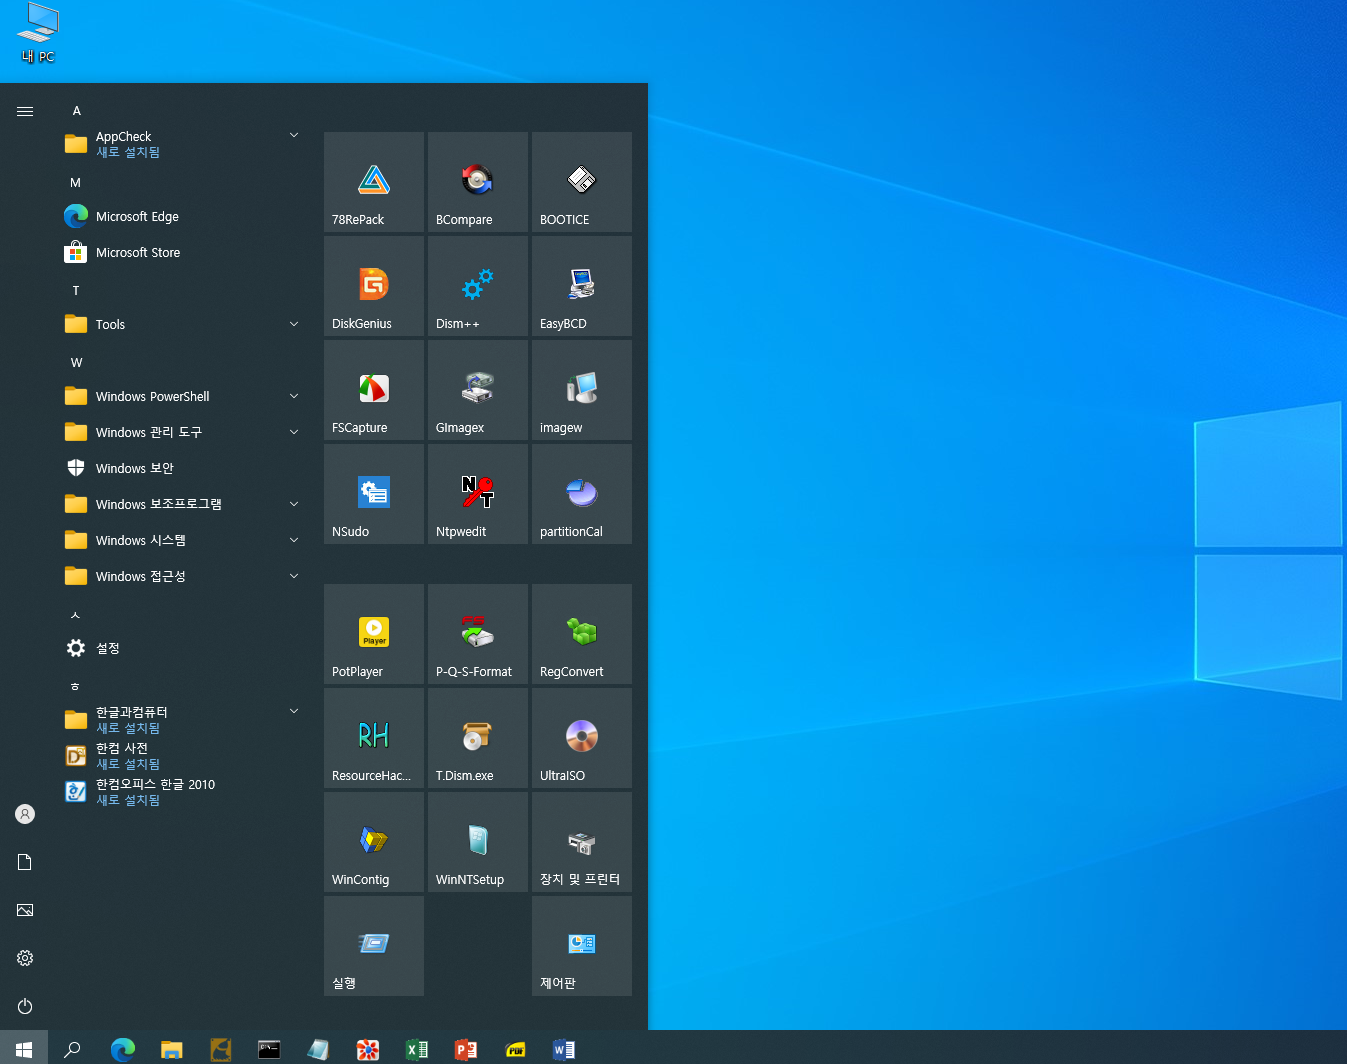Click the Windows Start button

pyautogui.click(x=24, y=1049)
